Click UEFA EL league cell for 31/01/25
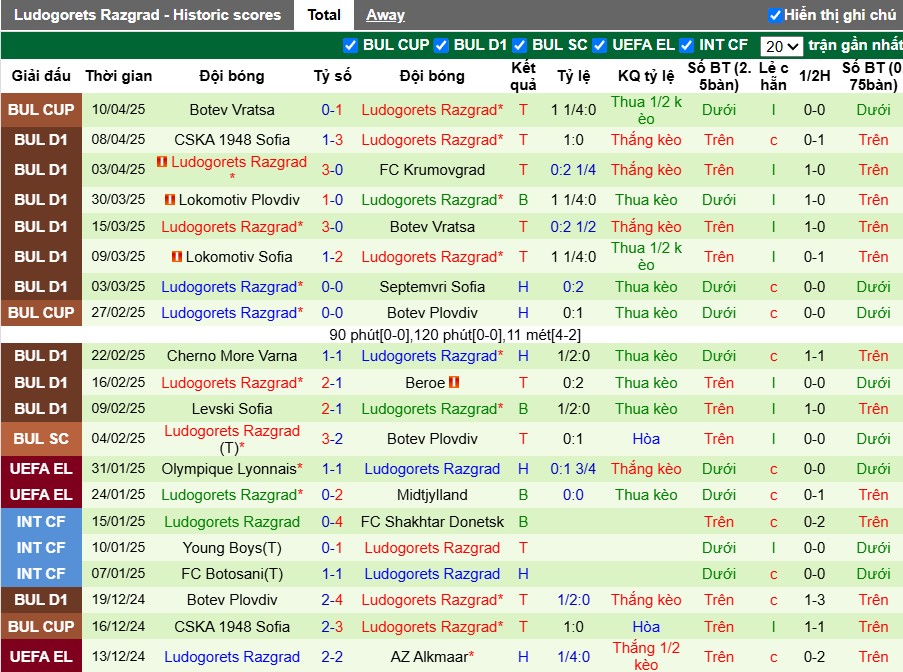Screen dimensions: 903x672 tap(41, 469)
